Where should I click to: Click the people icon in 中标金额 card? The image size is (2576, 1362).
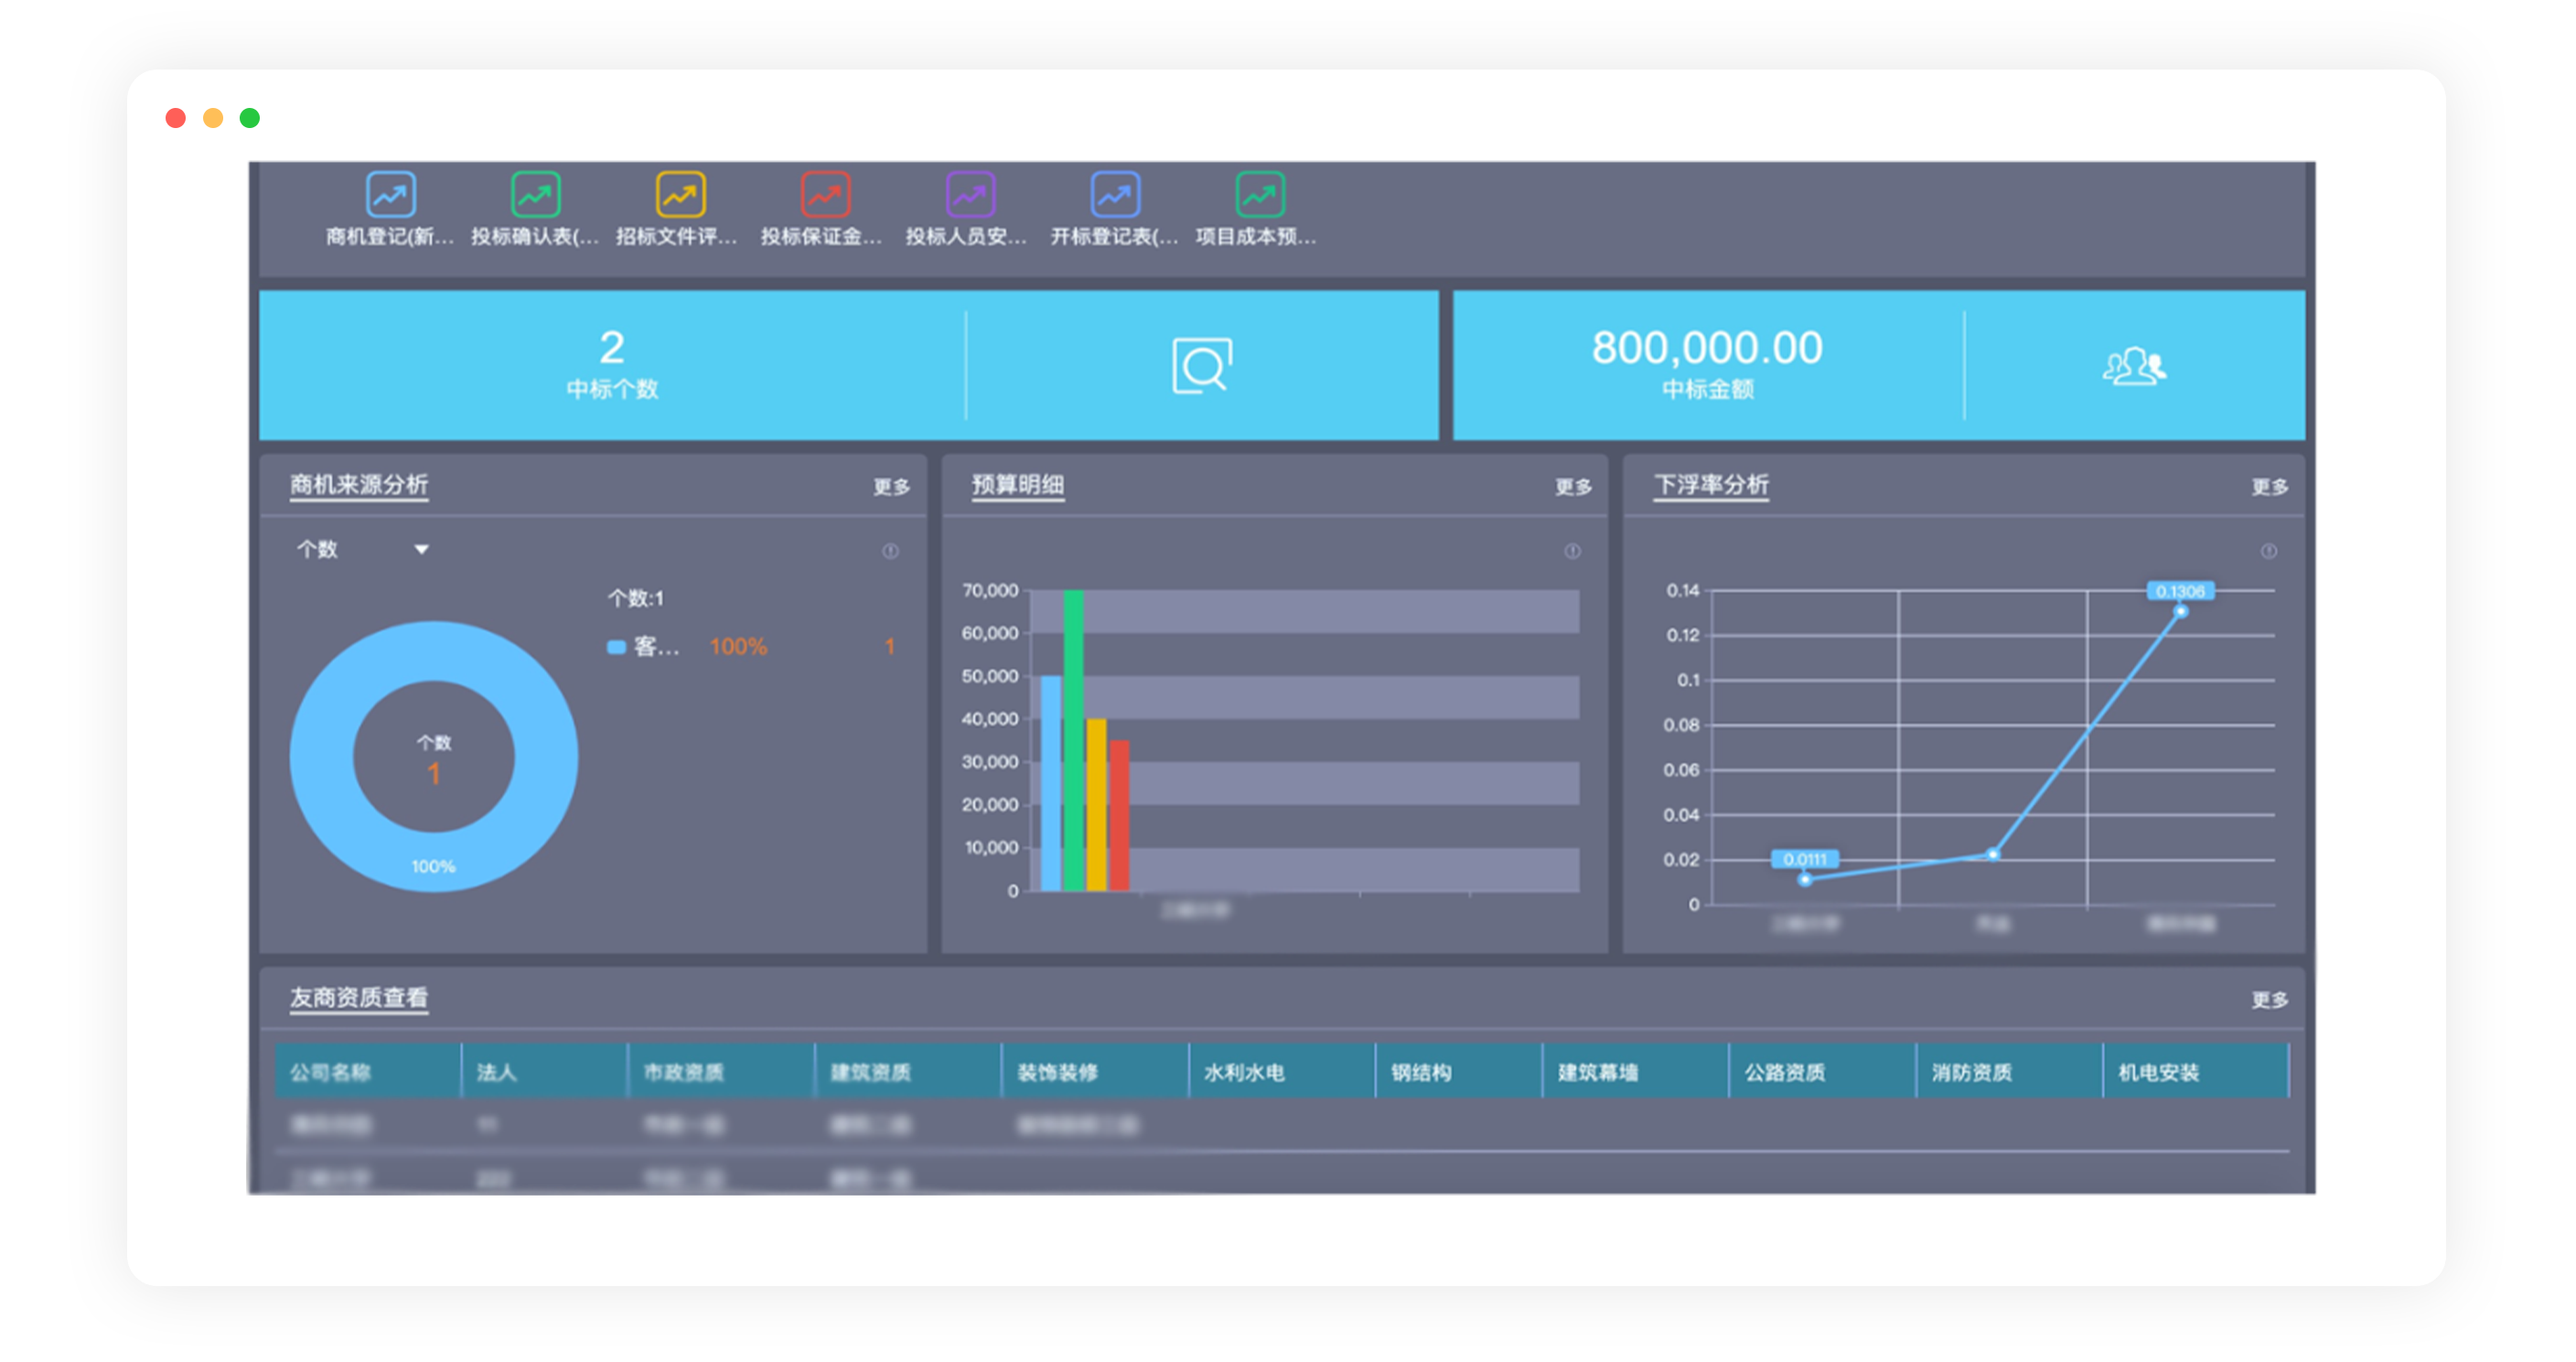click(x=2134, y=366)
